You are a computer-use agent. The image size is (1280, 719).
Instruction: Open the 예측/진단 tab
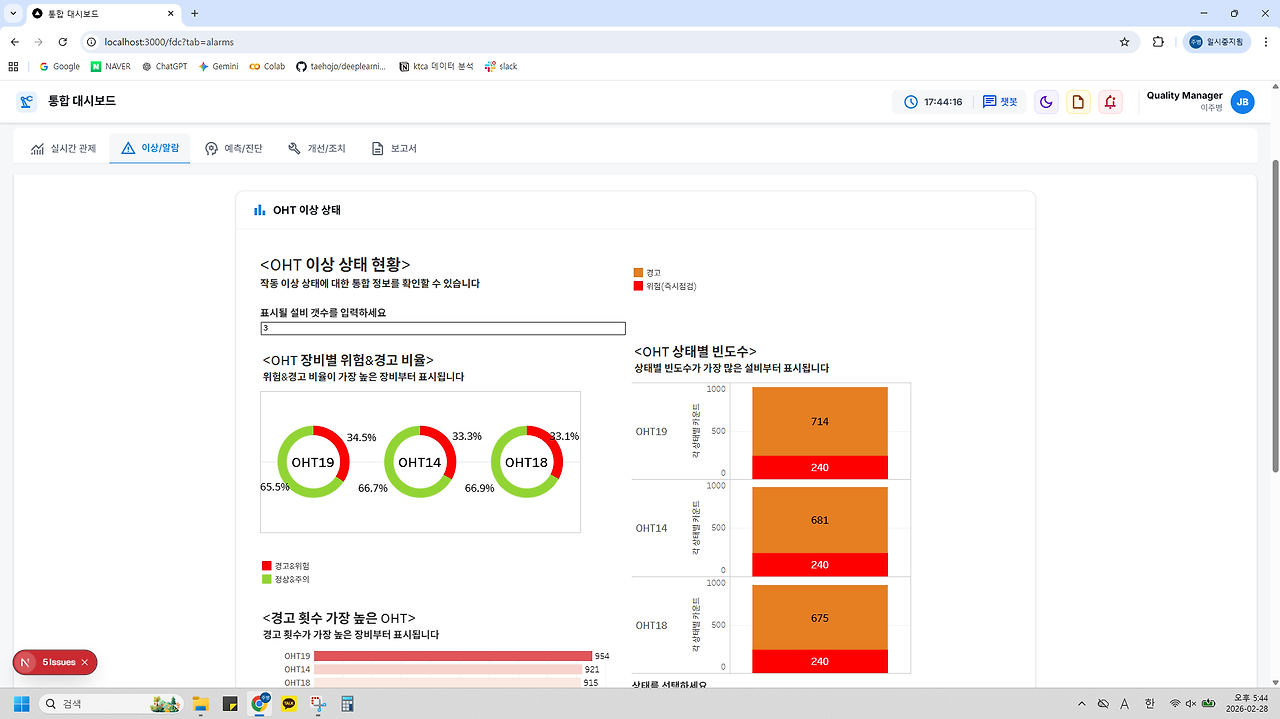coord(233,148)
